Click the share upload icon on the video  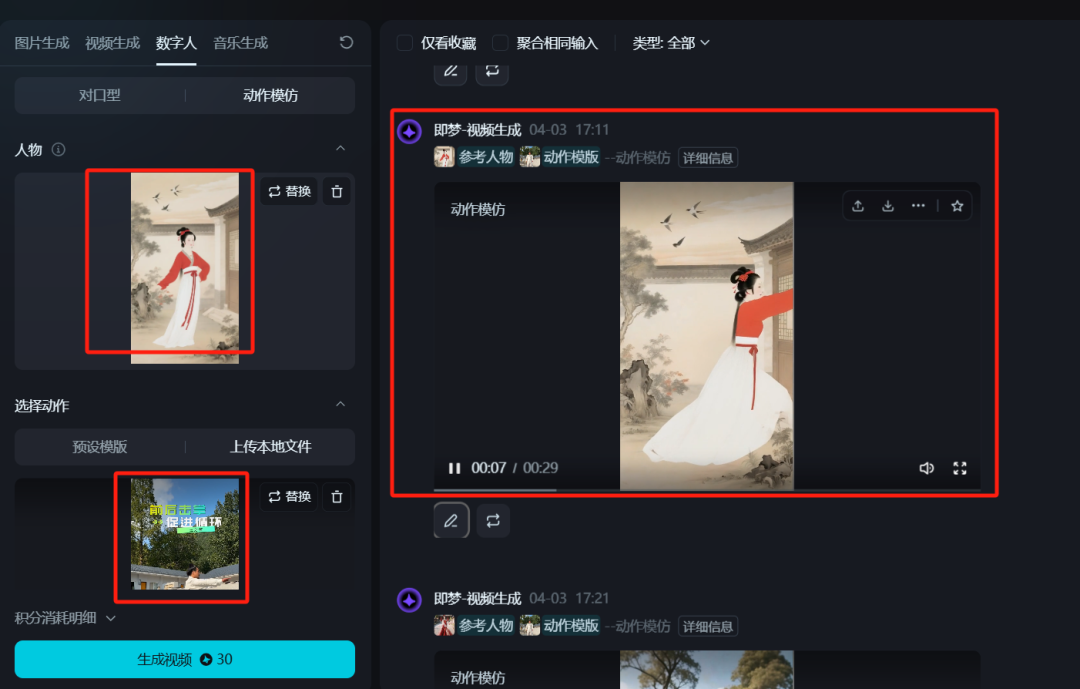coord(858,206)
